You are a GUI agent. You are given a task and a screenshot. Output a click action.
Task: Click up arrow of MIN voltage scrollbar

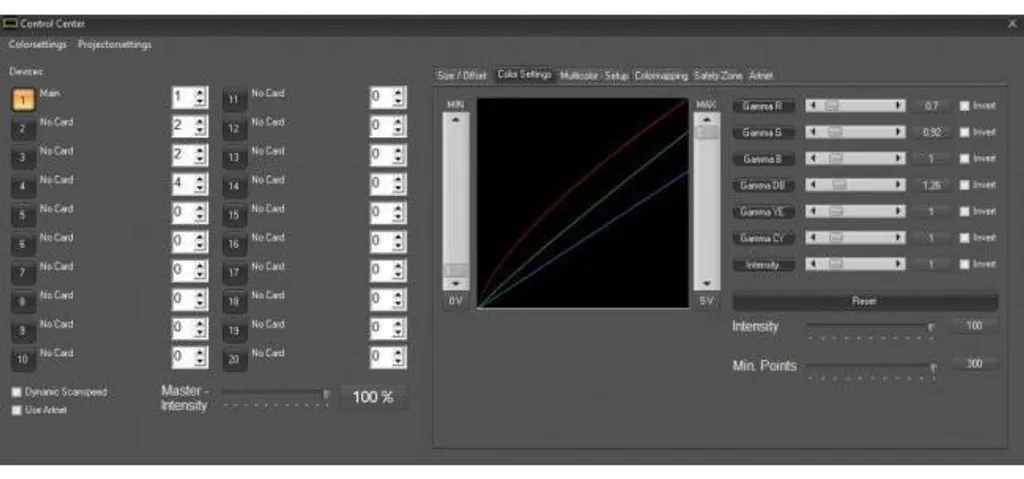pyautogui.click(x=456, y=120)
